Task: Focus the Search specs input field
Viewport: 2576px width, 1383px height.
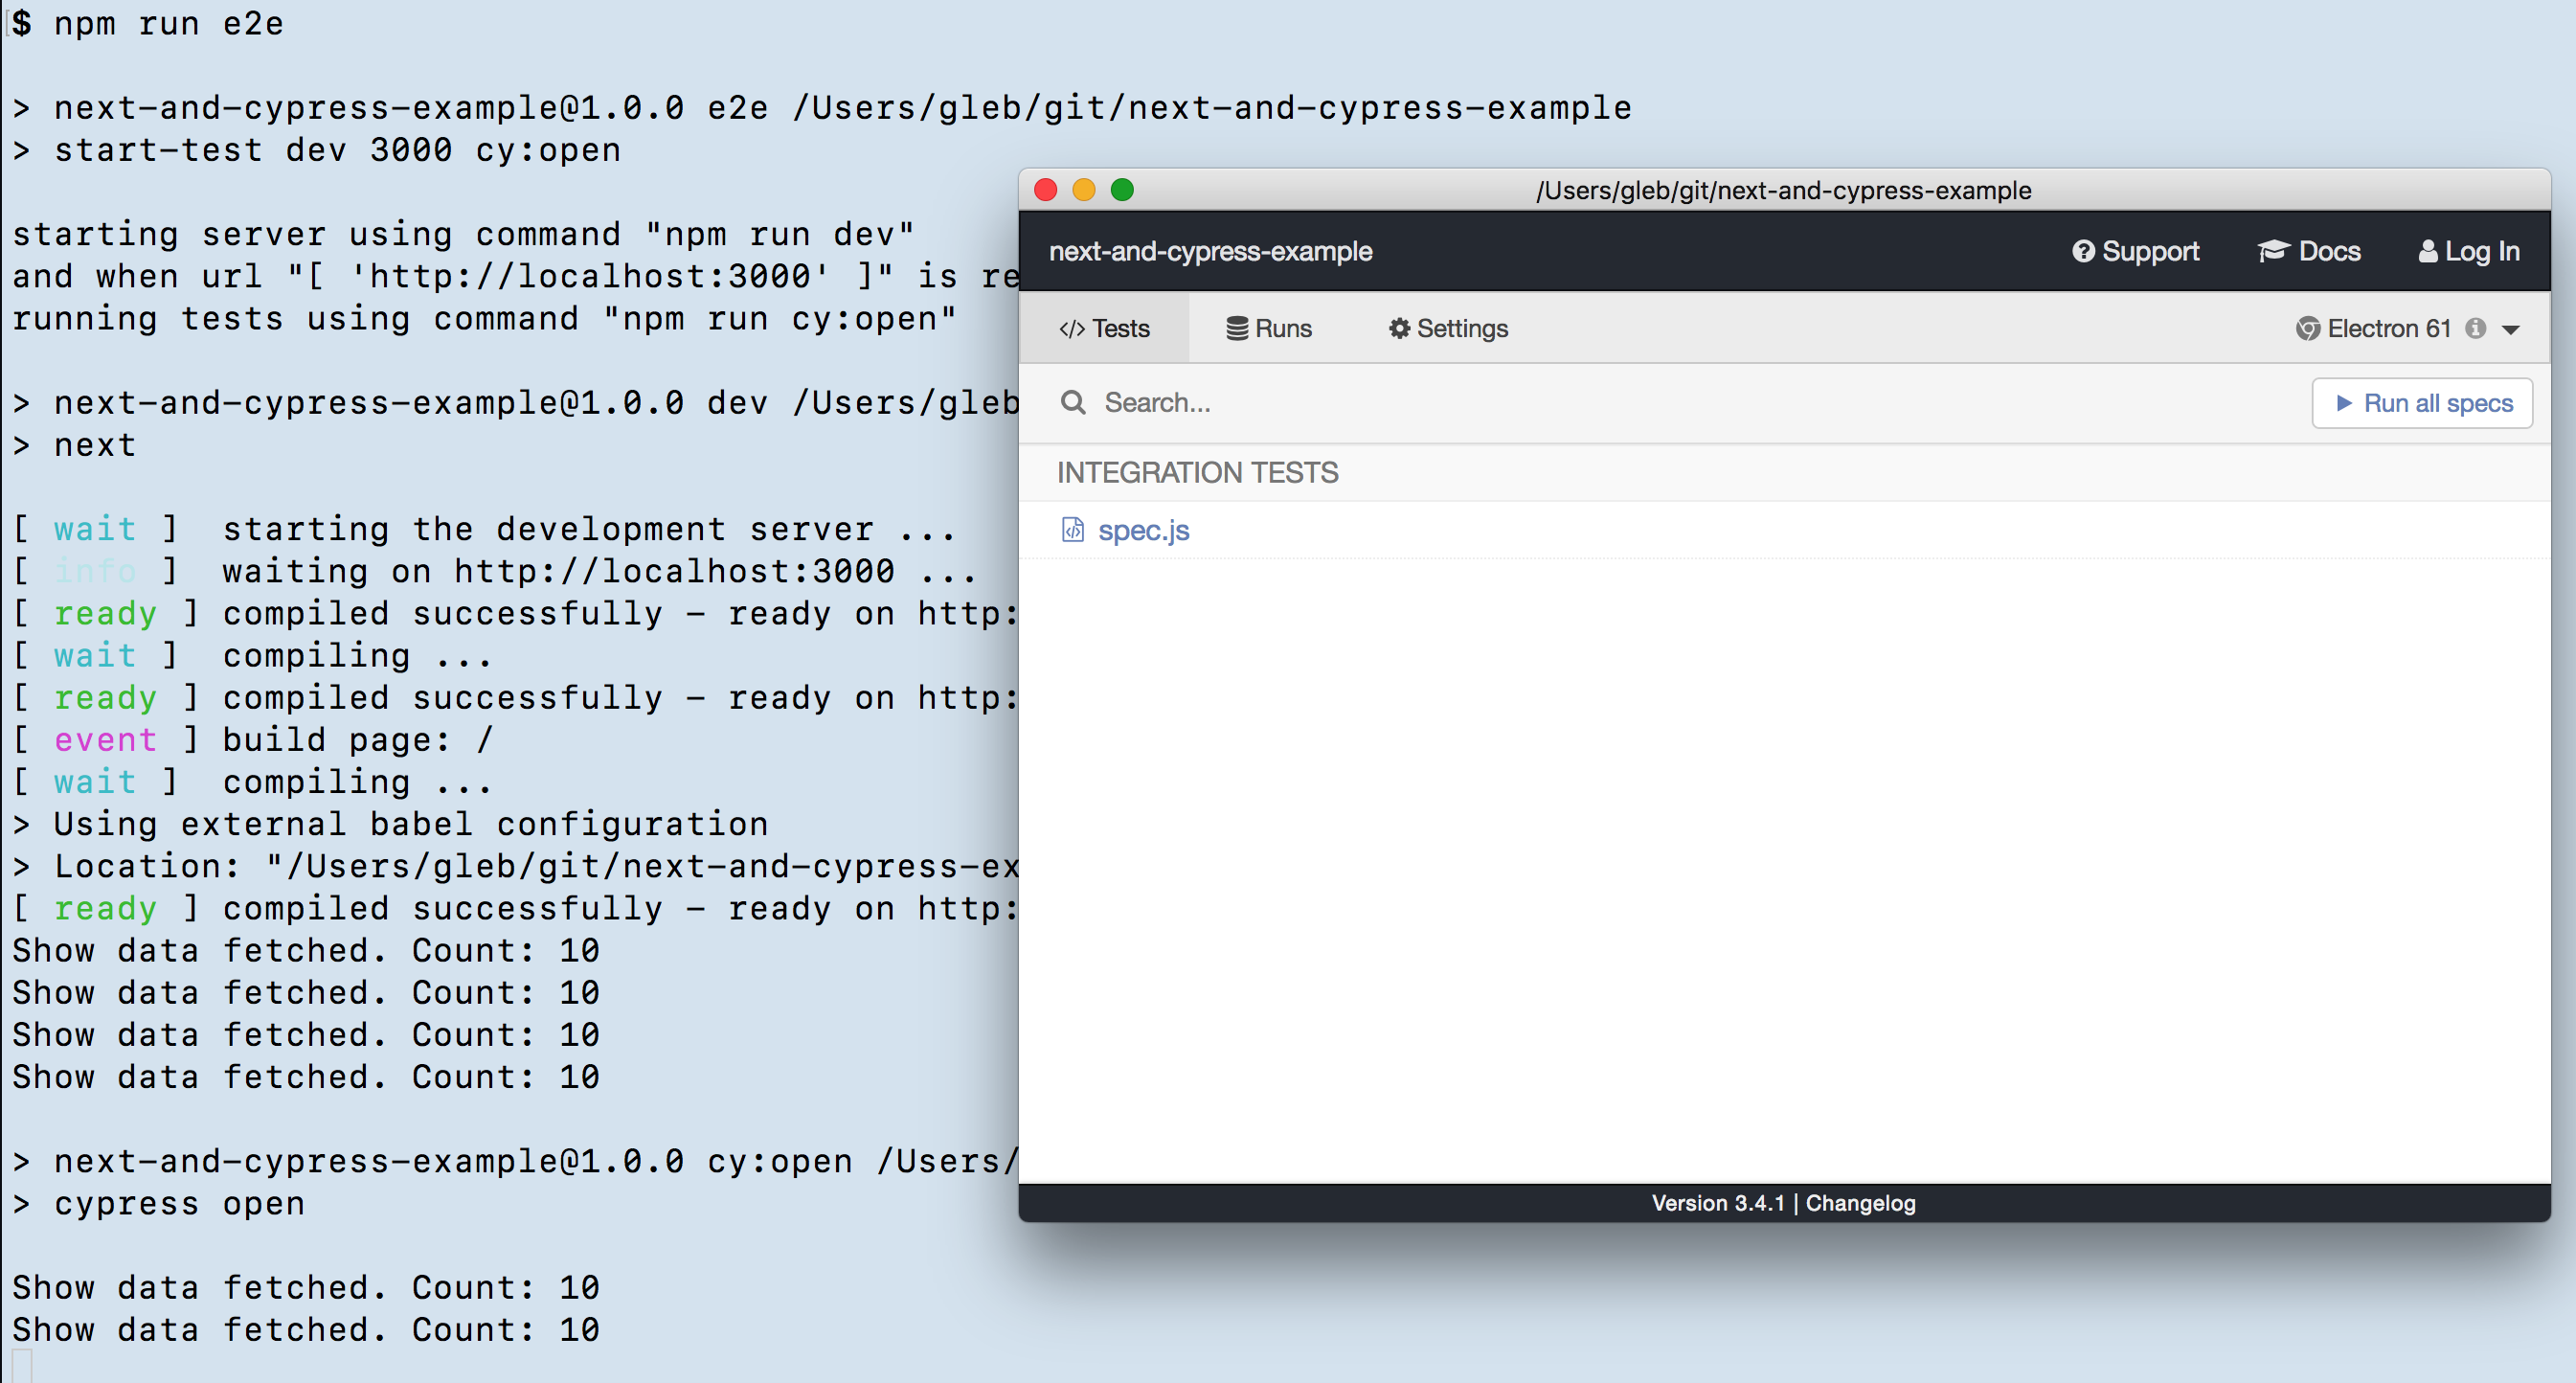Action: pyautogui.click(x=1600, y=403)
